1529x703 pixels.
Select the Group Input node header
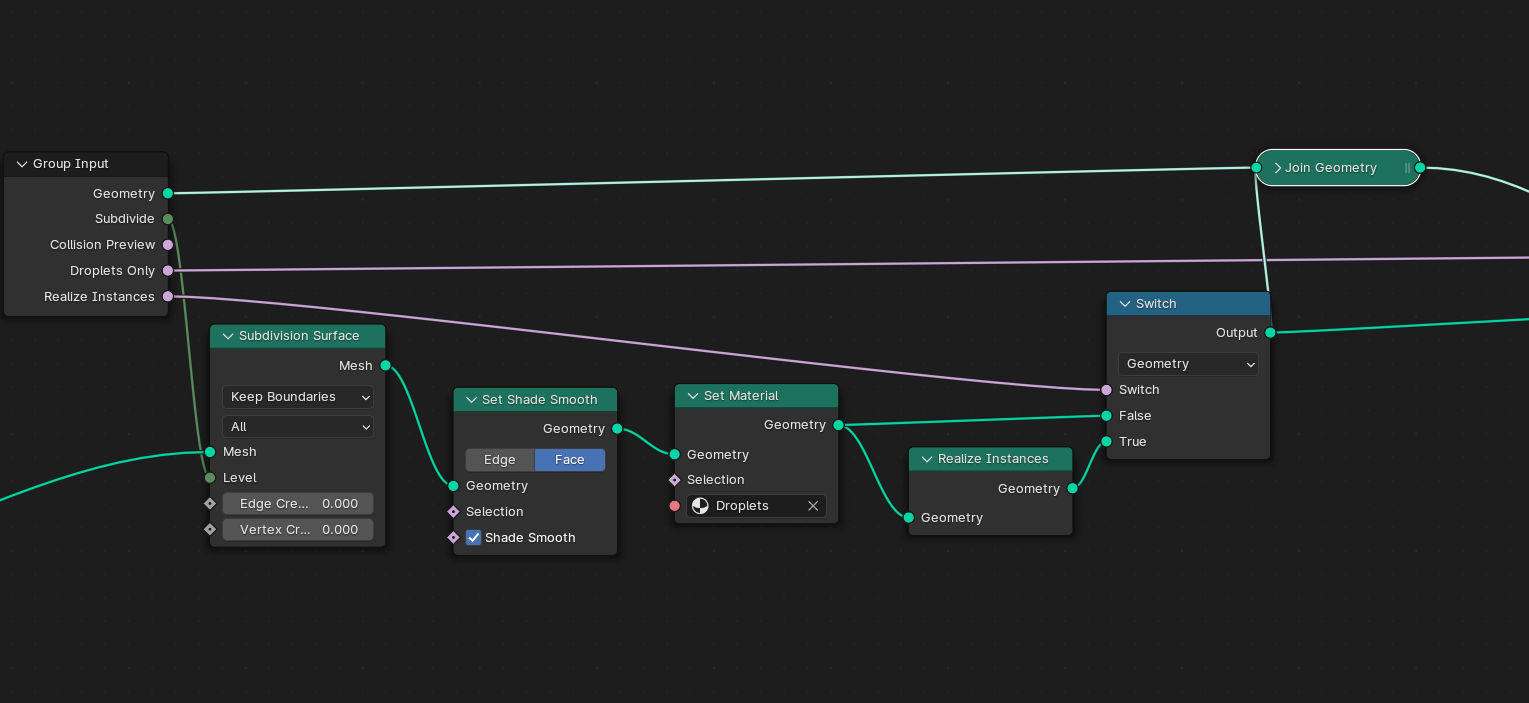(x=86, y=164)
